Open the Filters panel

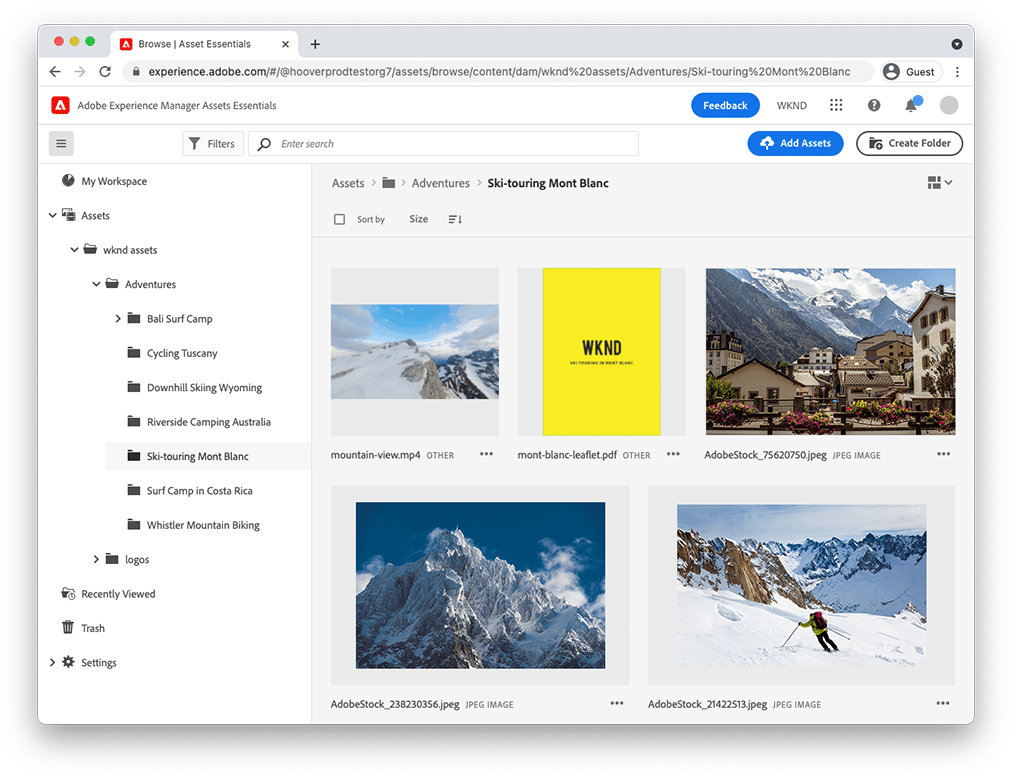212,143
